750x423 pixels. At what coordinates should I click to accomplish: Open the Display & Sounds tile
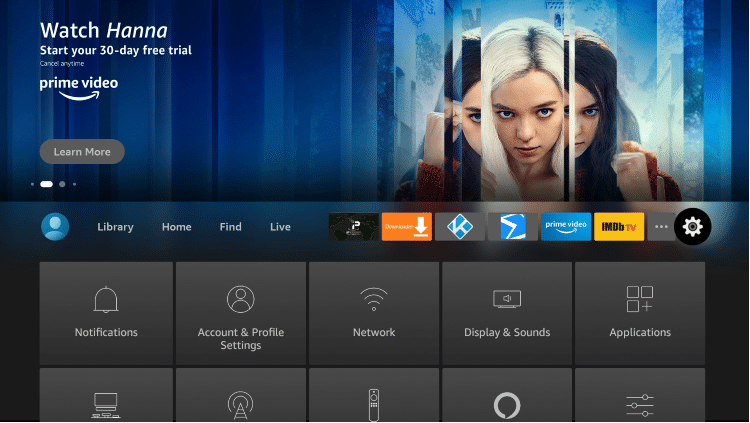[507, 313]
